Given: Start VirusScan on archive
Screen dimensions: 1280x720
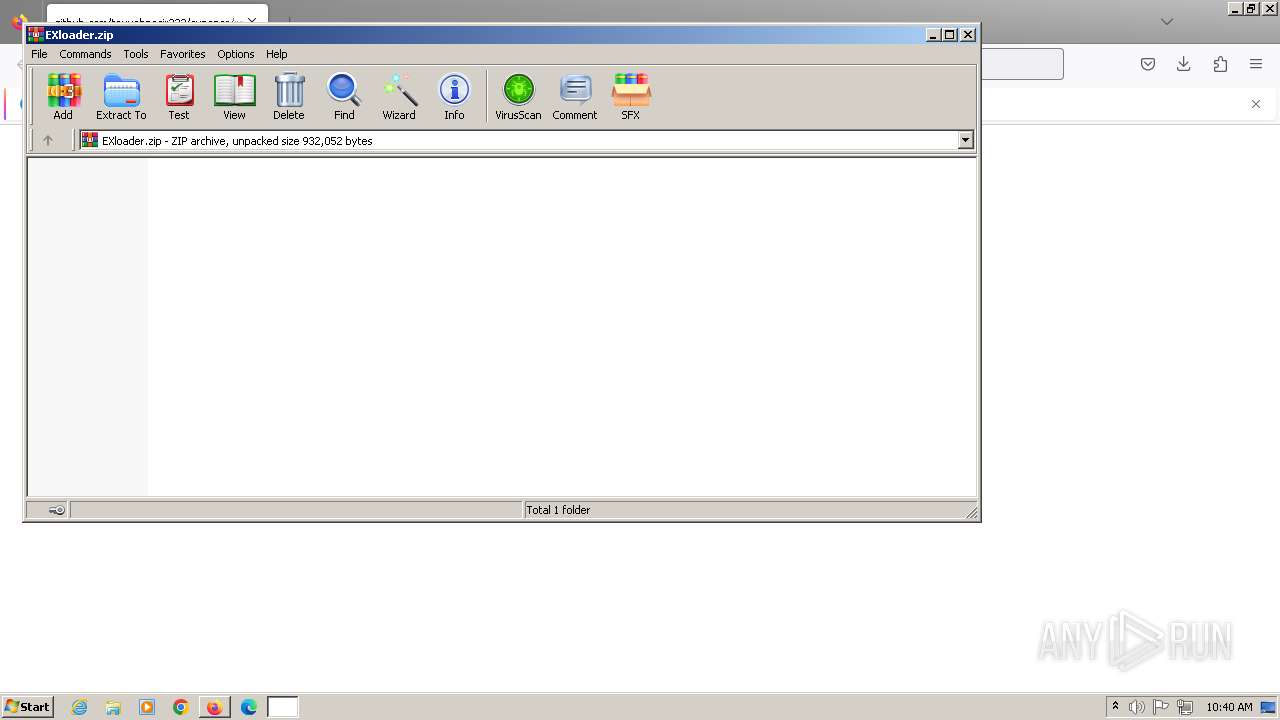Looking at the screenshot, I should tap(518, 97).
